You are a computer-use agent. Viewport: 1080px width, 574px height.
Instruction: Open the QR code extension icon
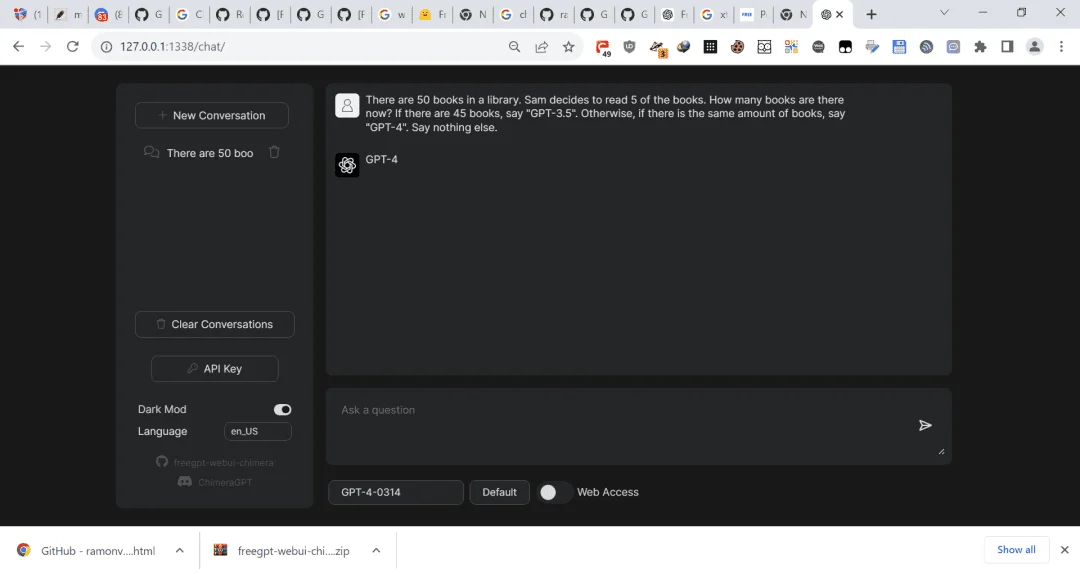point(791,47)
